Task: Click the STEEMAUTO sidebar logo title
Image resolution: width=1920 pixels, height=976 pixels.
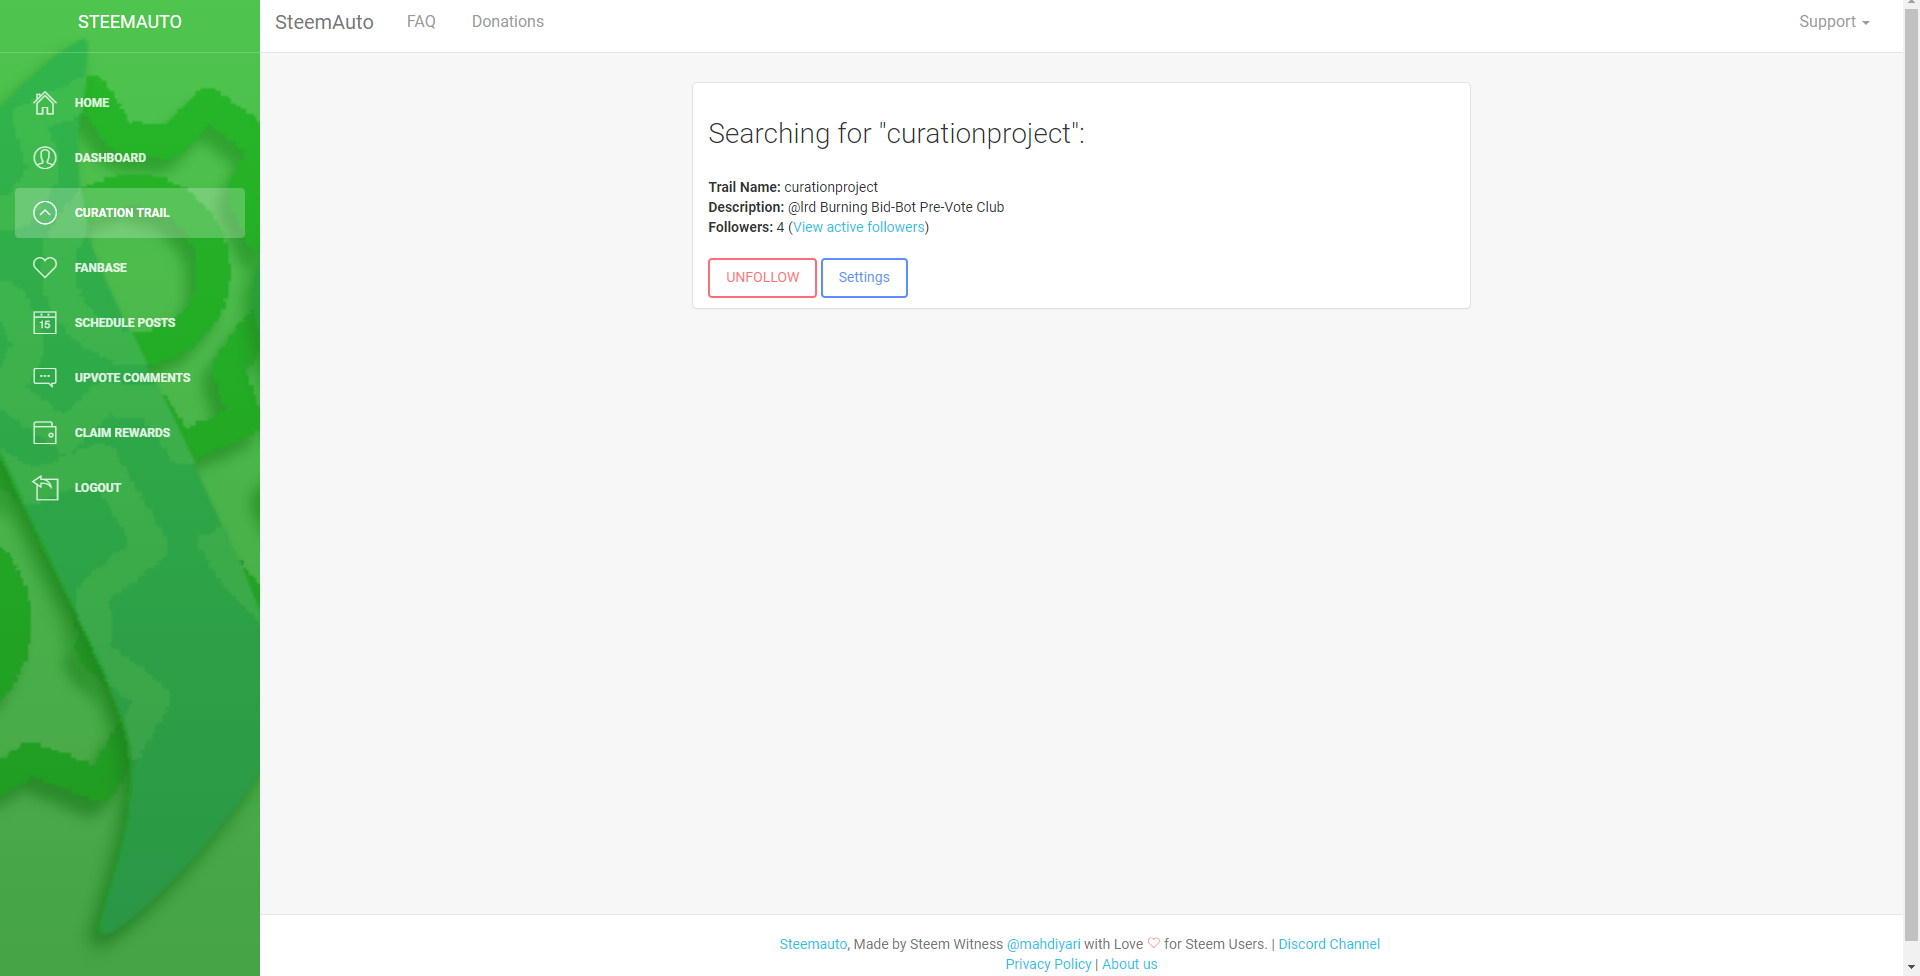Action: 130,22
